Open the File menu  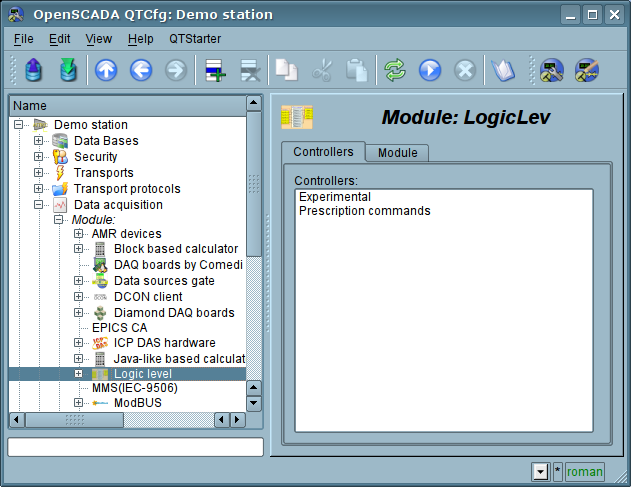[24, 39]
